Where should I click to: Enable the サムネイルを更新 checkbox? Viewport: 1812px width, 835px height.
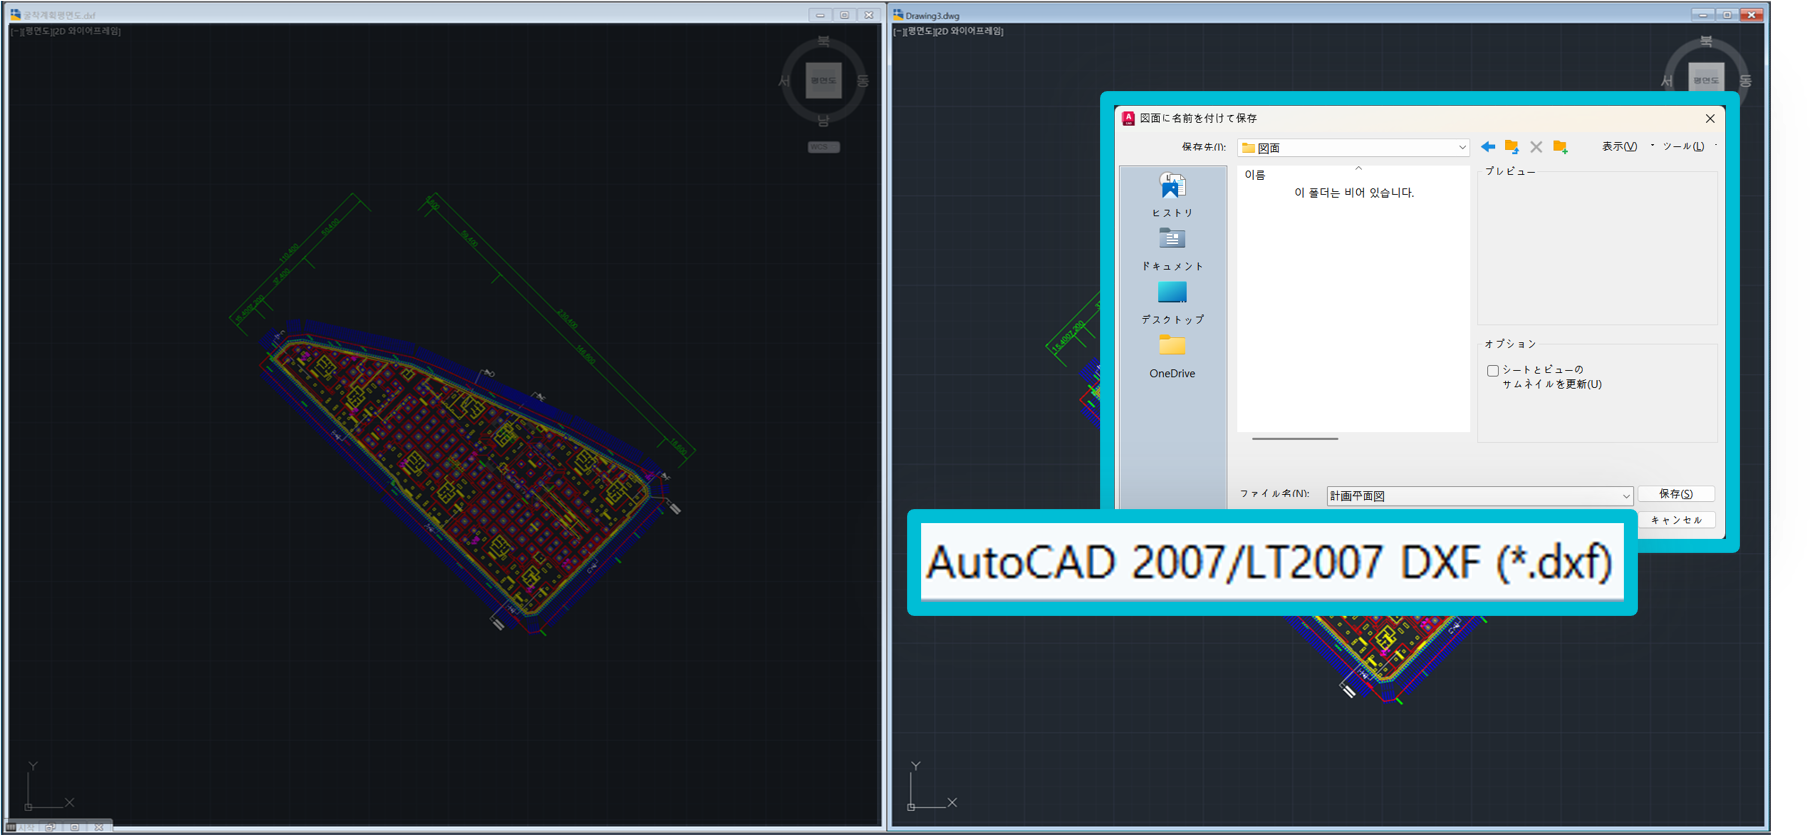tap(1493, 371)
